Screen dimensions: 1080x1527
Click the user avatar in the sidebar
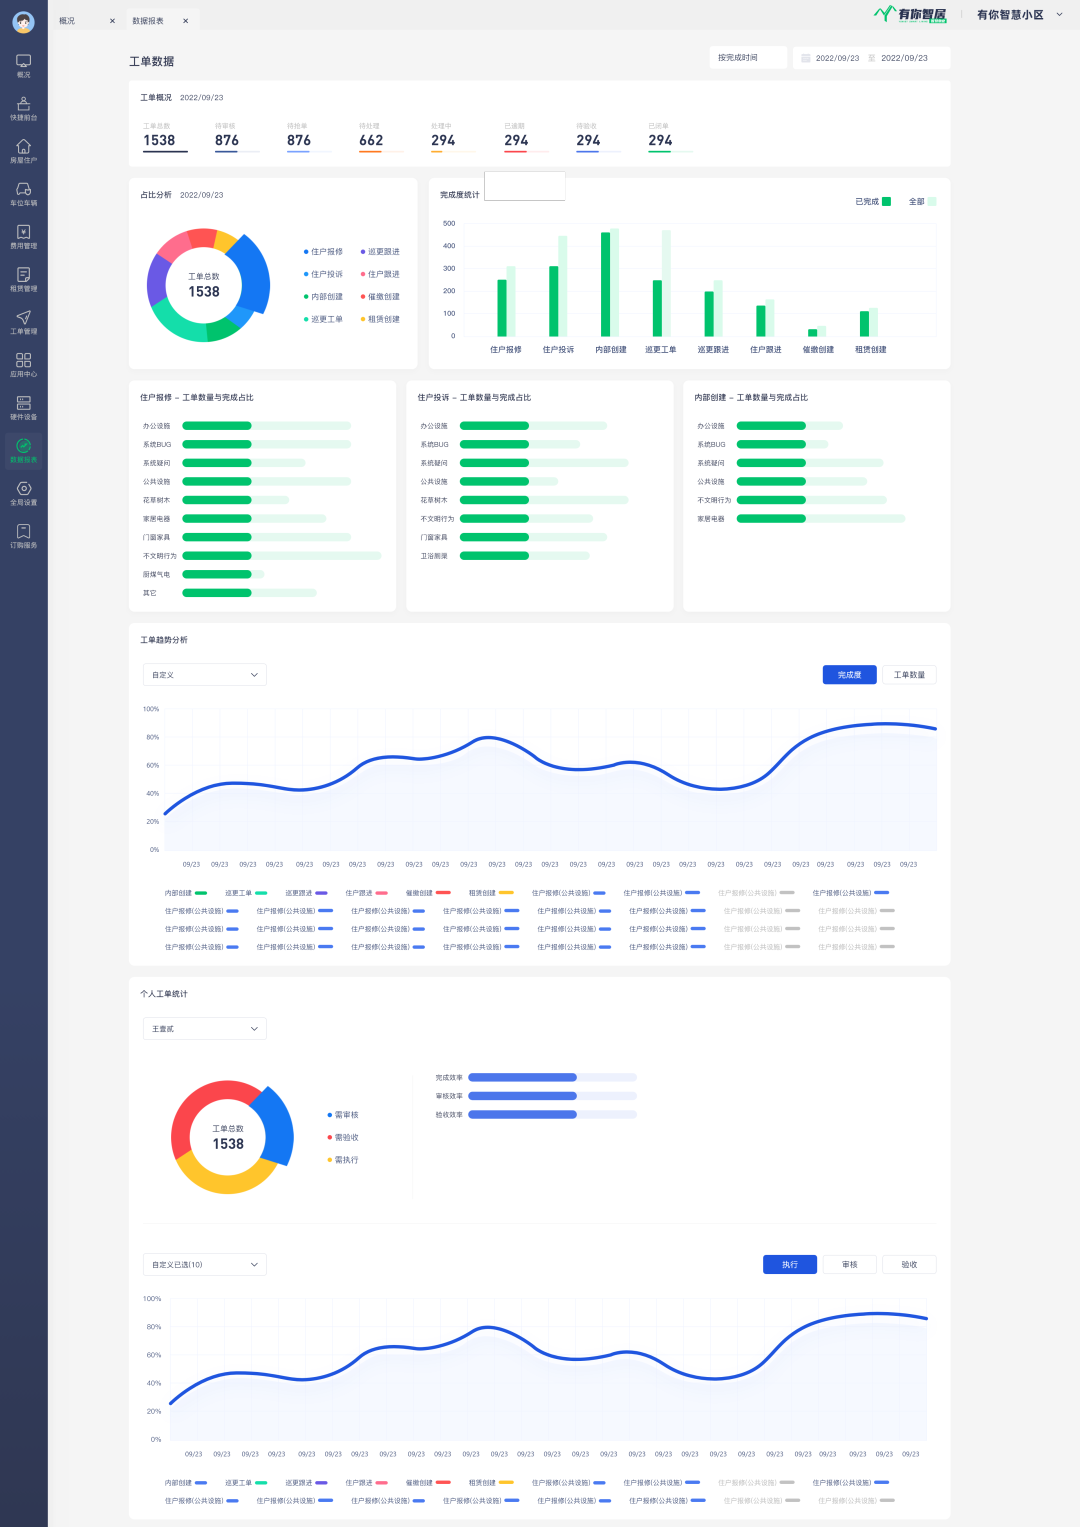tap(23, 22)
